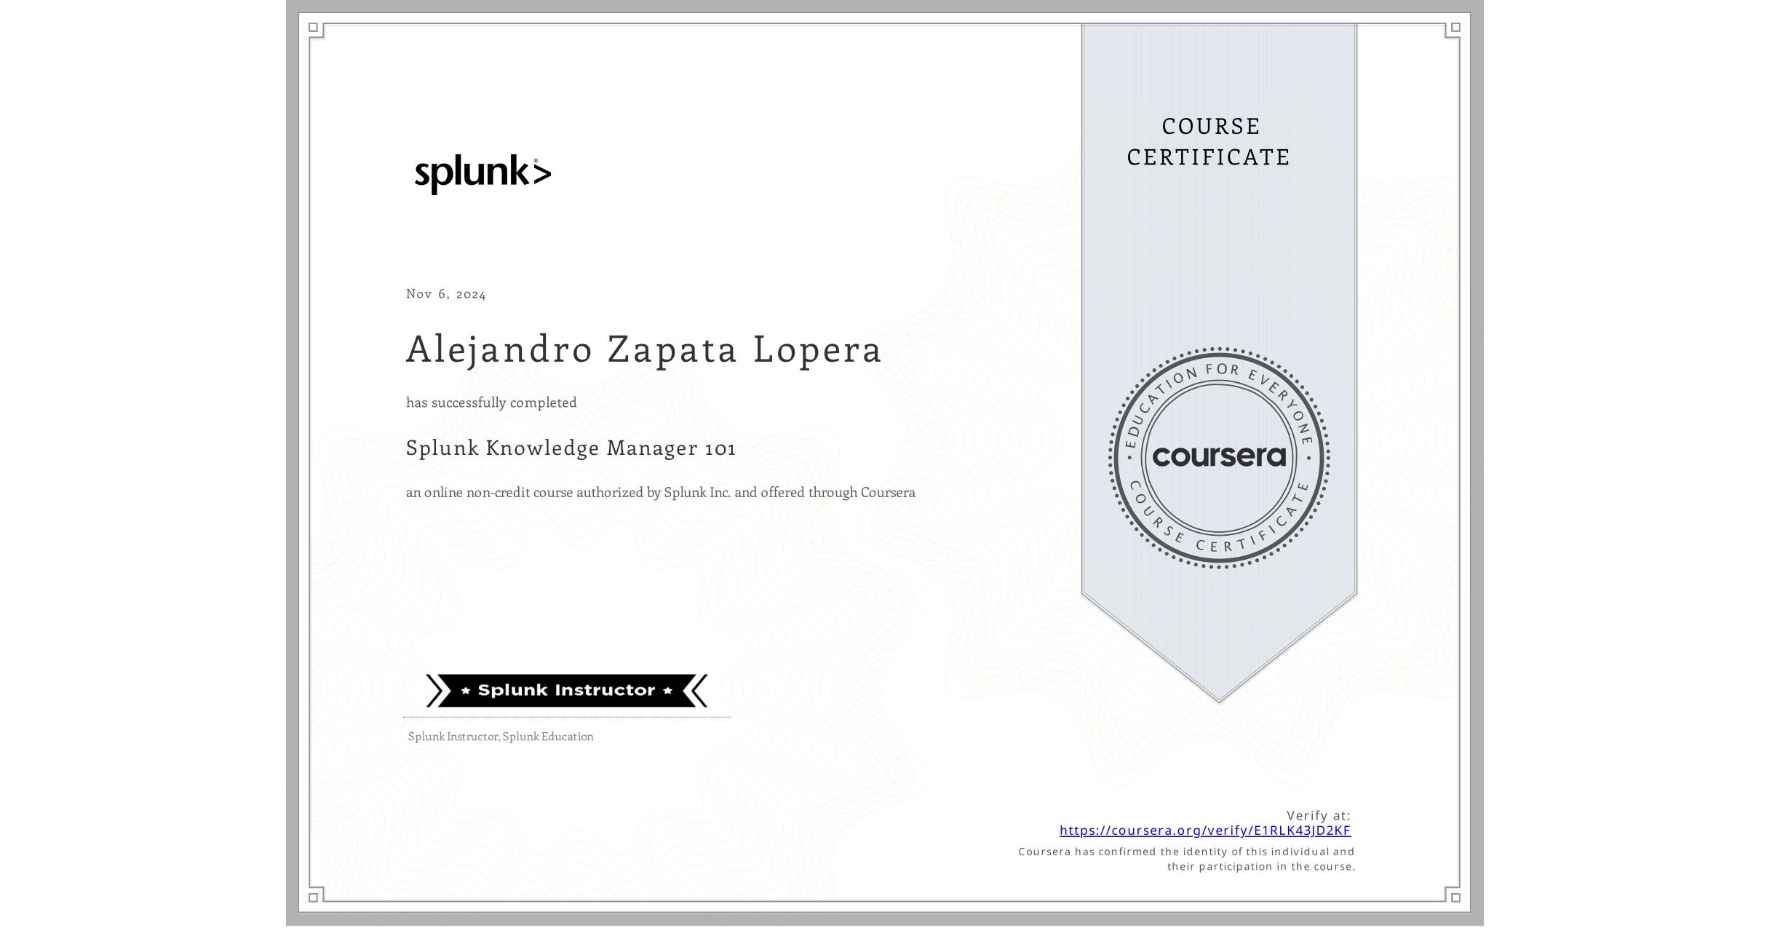Click the ribbon's pointed bottom tip
Image resolution: width=1772 pixels, height=928 pixels.
[1219, 700]
